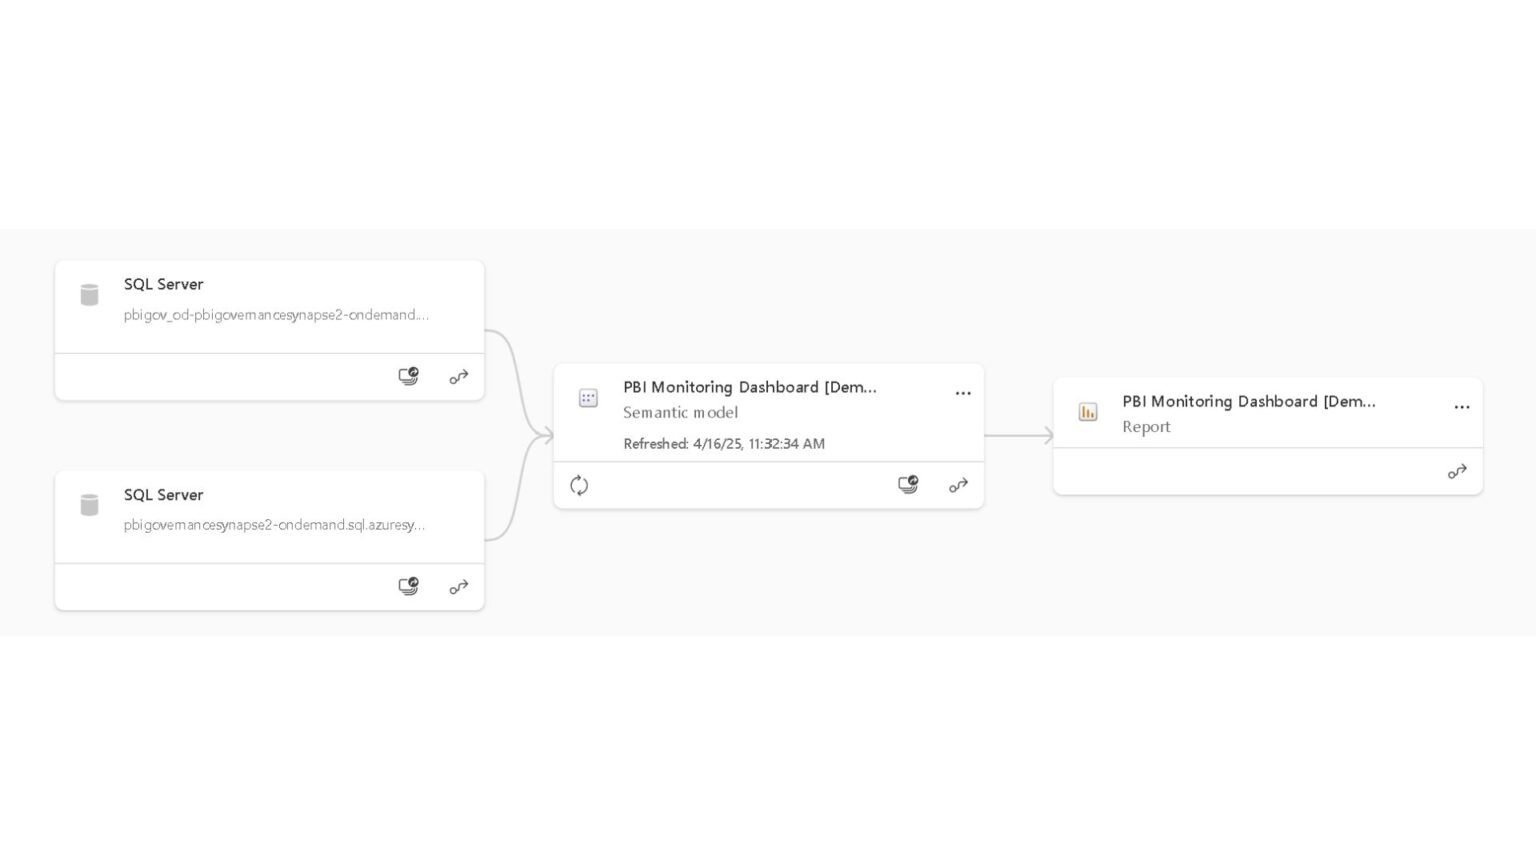
Task: Open more options on the semantic model card
Action: pos(962,393)
